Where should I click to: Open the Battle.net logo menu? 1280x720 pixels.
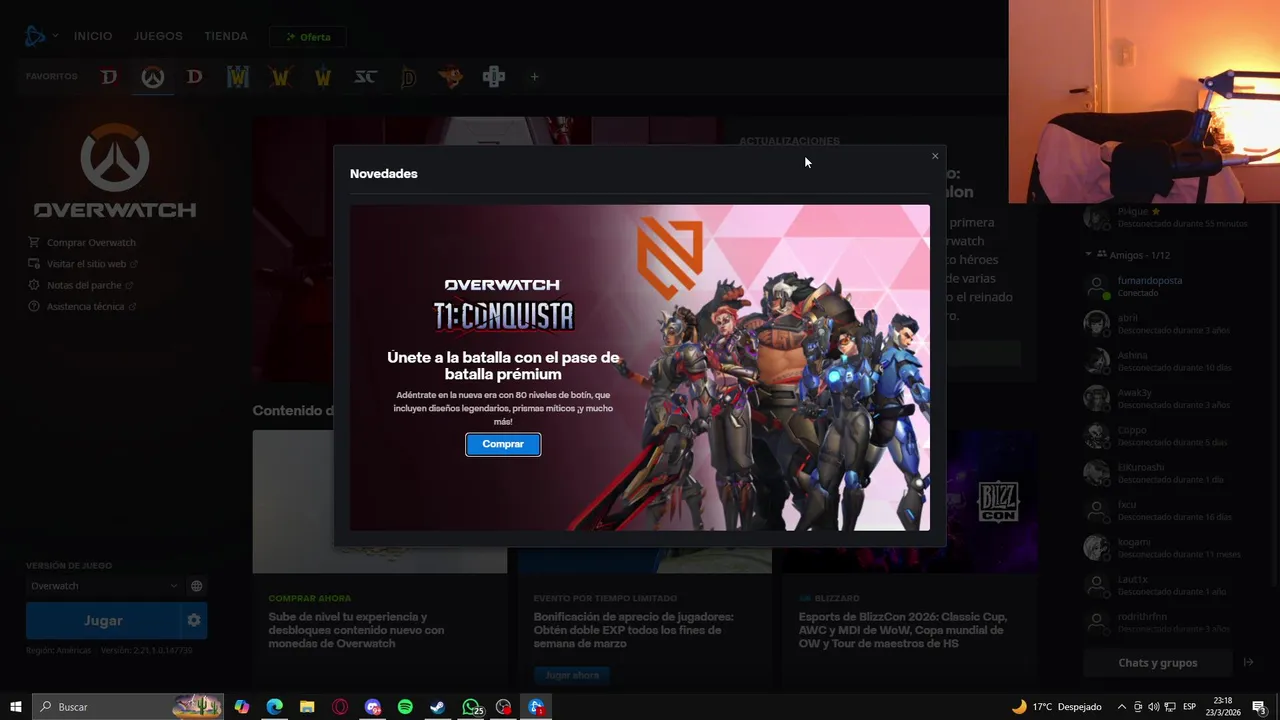tap(40, 36)
